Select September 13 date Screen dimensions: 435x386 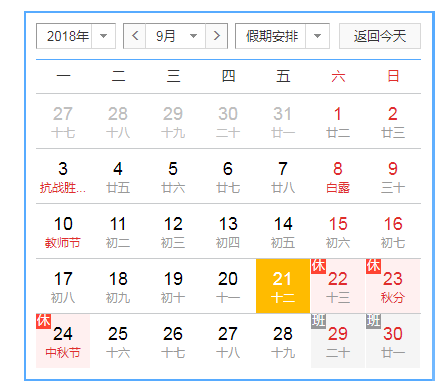click(x=228, y=231)
